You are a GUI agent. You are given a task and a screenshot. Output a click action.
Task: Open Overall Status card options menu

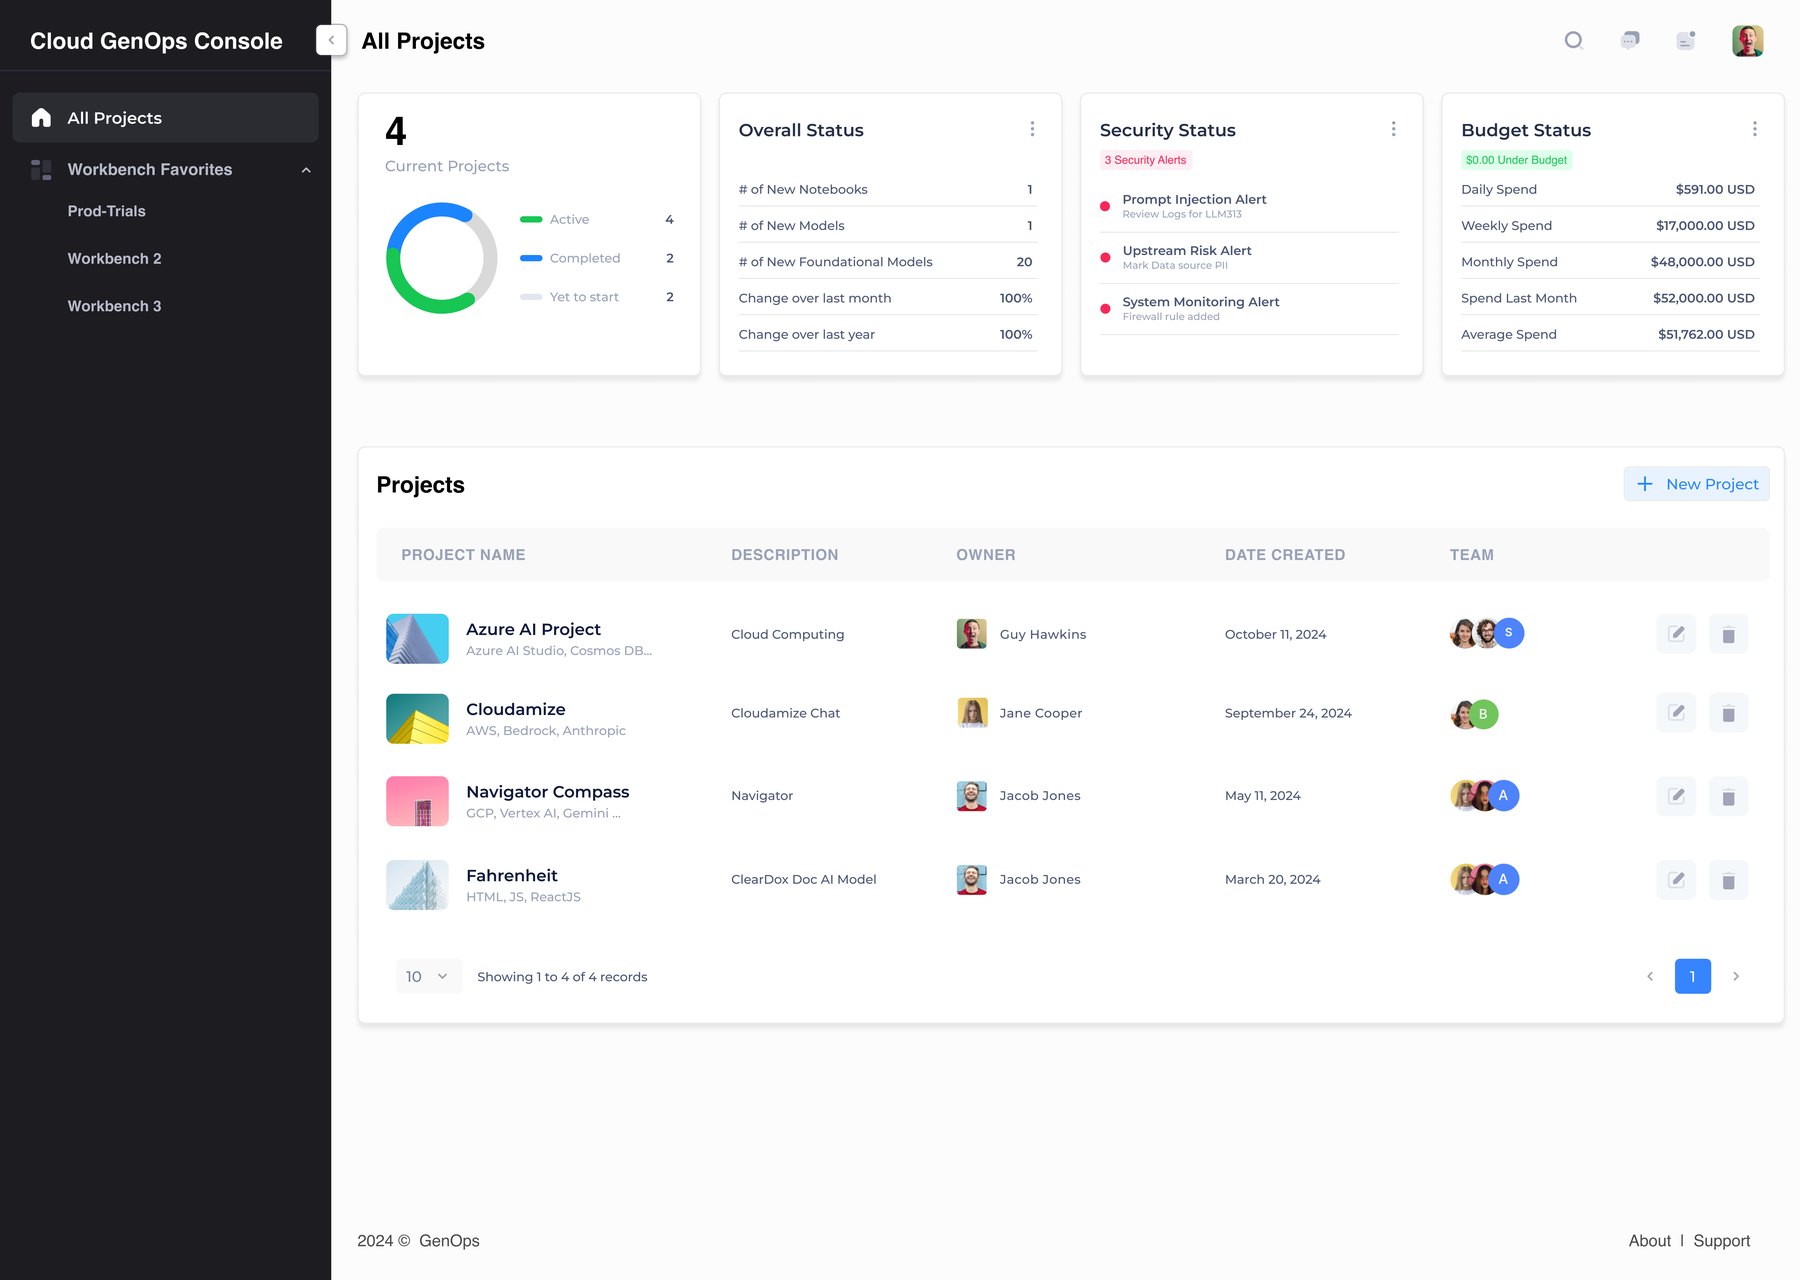(1032, 129)
